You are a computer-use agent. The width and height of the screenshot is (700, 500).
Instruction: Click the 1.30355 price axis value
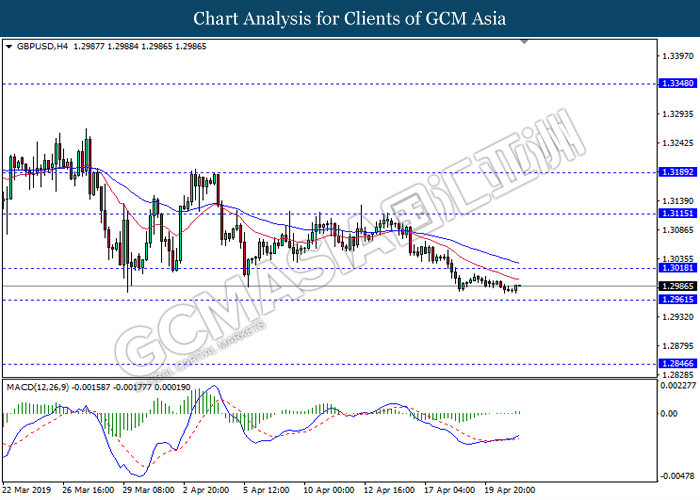(x=678, y=259)
